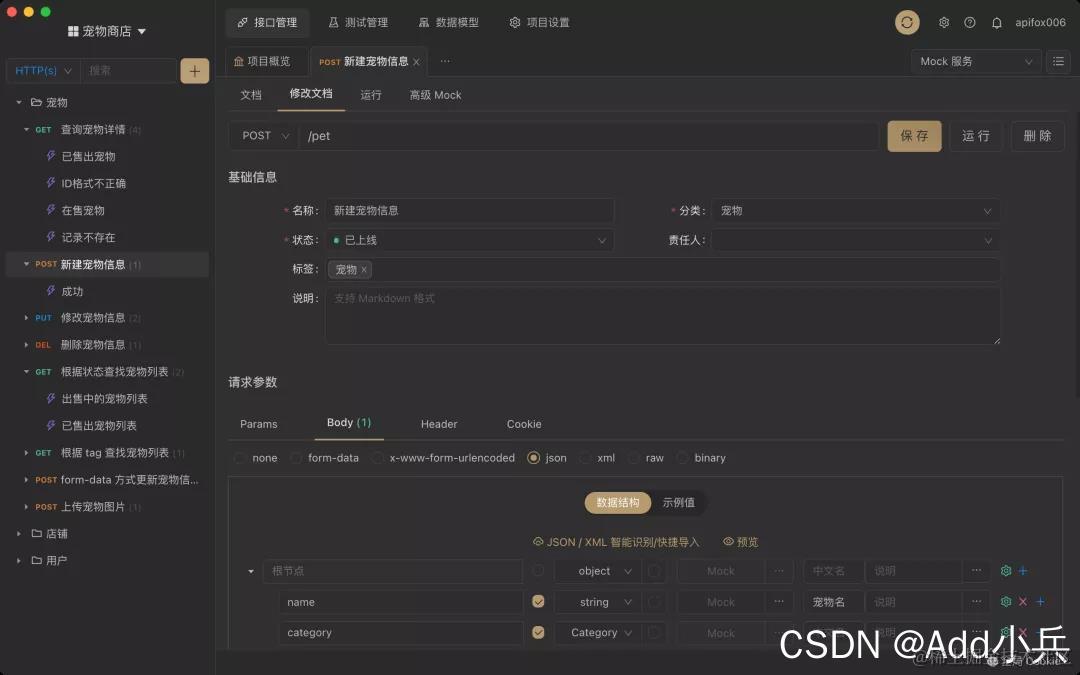This screenshot has width=1080, height=675.
Task: Click the 预览 link above the data structure
Action: coord(741,541)
